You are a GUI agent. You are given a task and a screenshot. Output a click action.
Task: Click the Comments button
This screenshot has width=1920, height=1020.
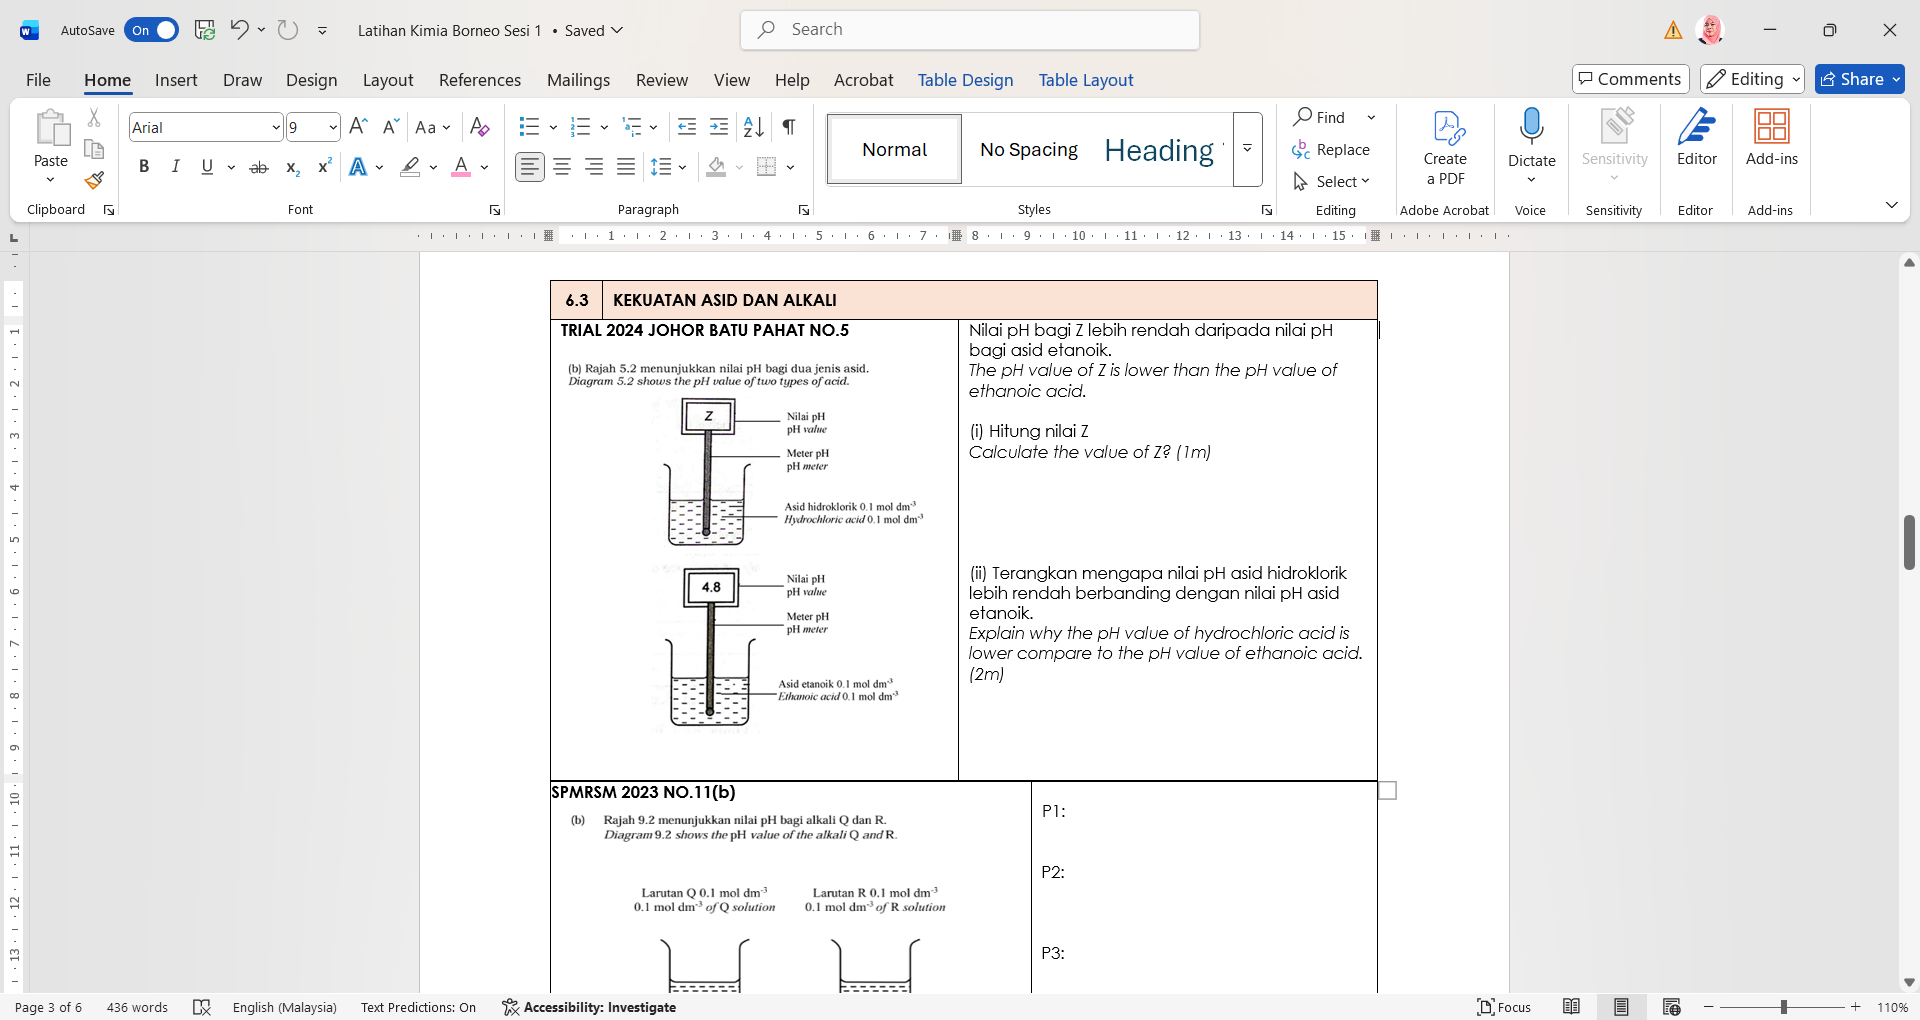pos(1630,79)
